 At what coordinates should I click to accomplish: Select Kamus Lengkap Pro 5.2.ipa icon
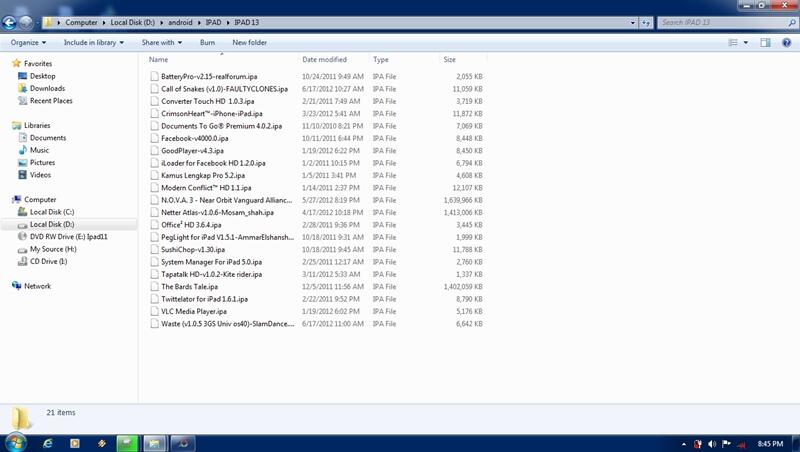pos(154,175)
